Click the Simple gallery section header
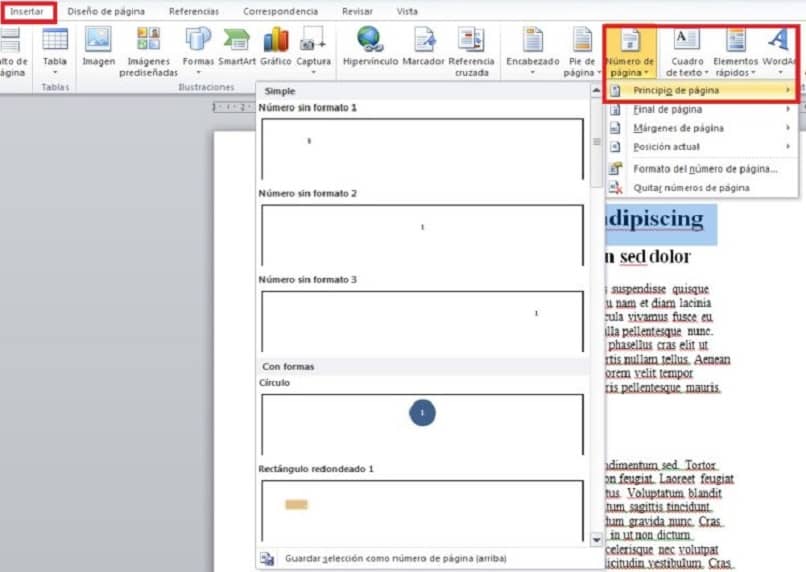The image size is (806, 572). 280,91
